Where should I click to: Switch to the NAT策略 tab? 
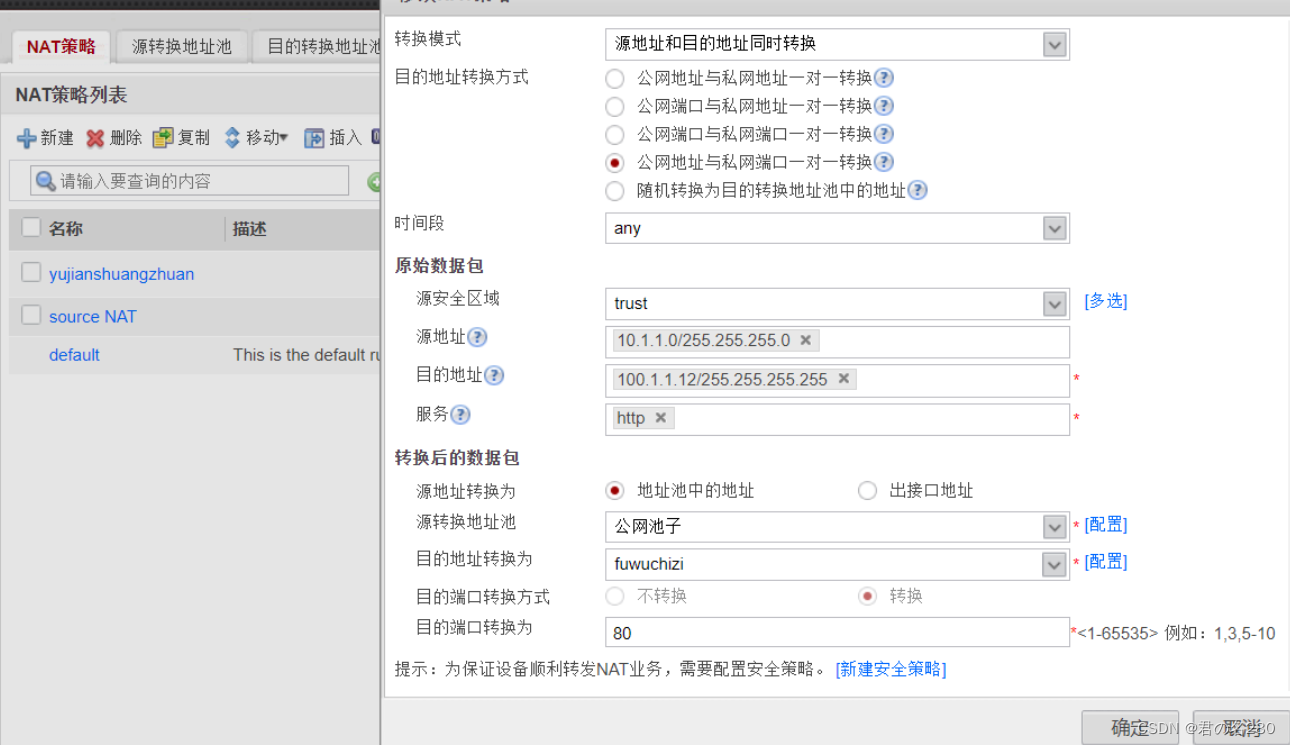coord(61,47)
